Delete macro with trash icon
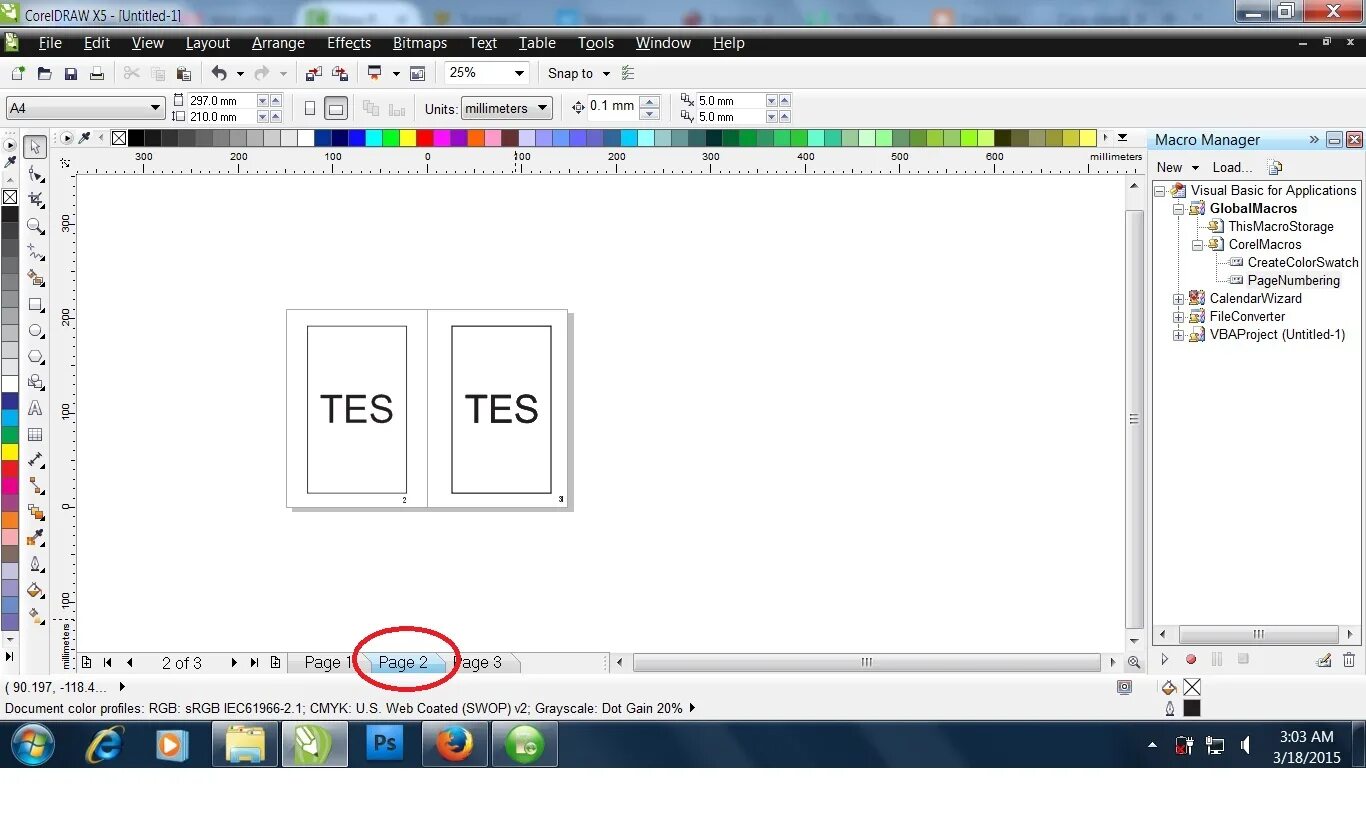This screenshot has width=1366, height=839. coord(1349,660)
